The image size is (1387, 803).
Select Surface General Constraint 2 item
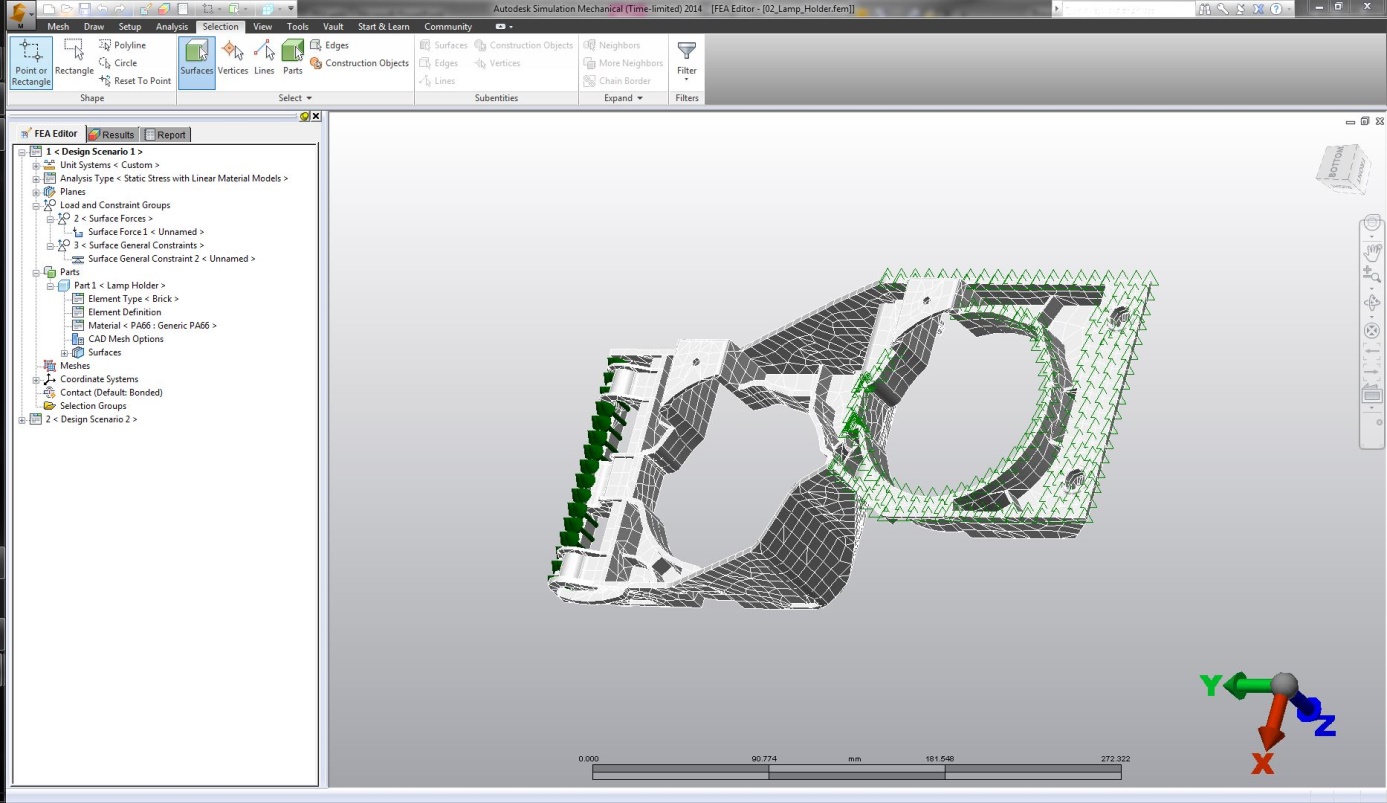[x=171, y=259]
